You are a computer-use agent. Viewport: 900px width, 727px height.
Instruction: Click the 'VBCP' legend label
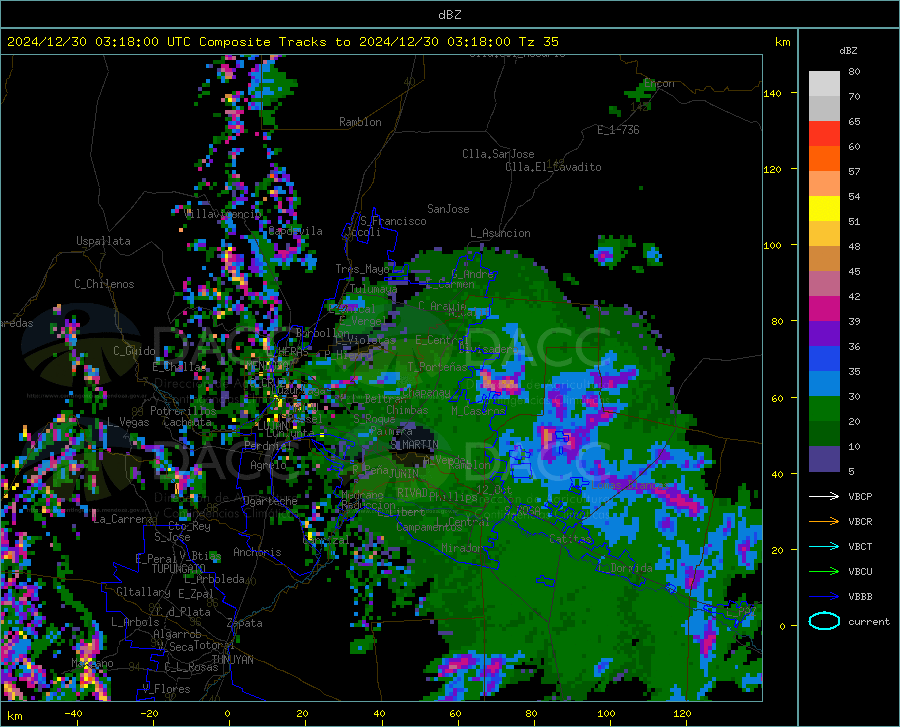[x=860, y=496]
